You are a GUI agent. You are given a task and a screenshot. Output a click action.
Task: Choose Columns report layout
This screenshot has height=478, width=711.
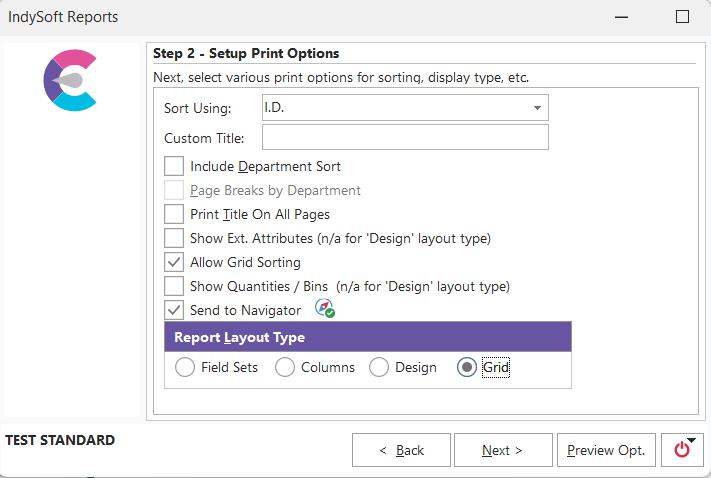click(285, 367)
